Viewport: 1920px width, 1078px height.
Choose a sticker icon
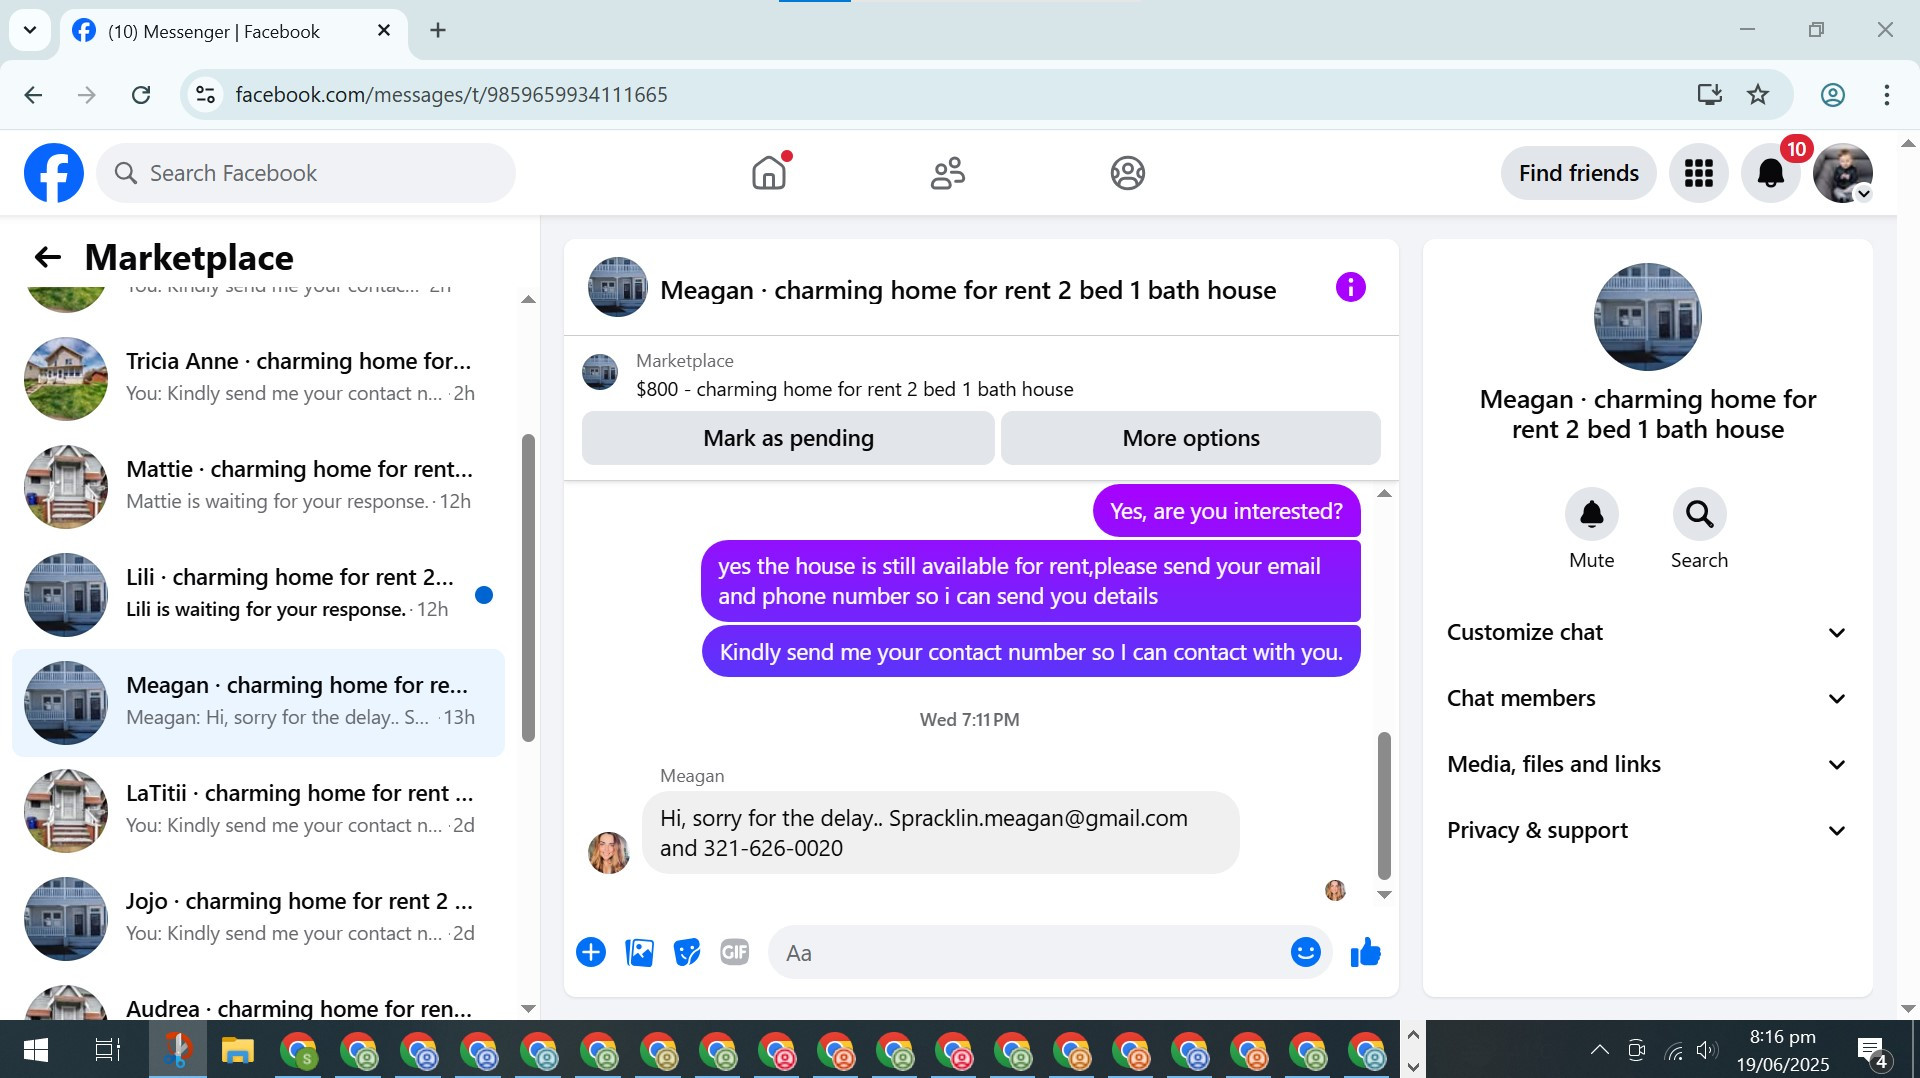pos(687,952)
